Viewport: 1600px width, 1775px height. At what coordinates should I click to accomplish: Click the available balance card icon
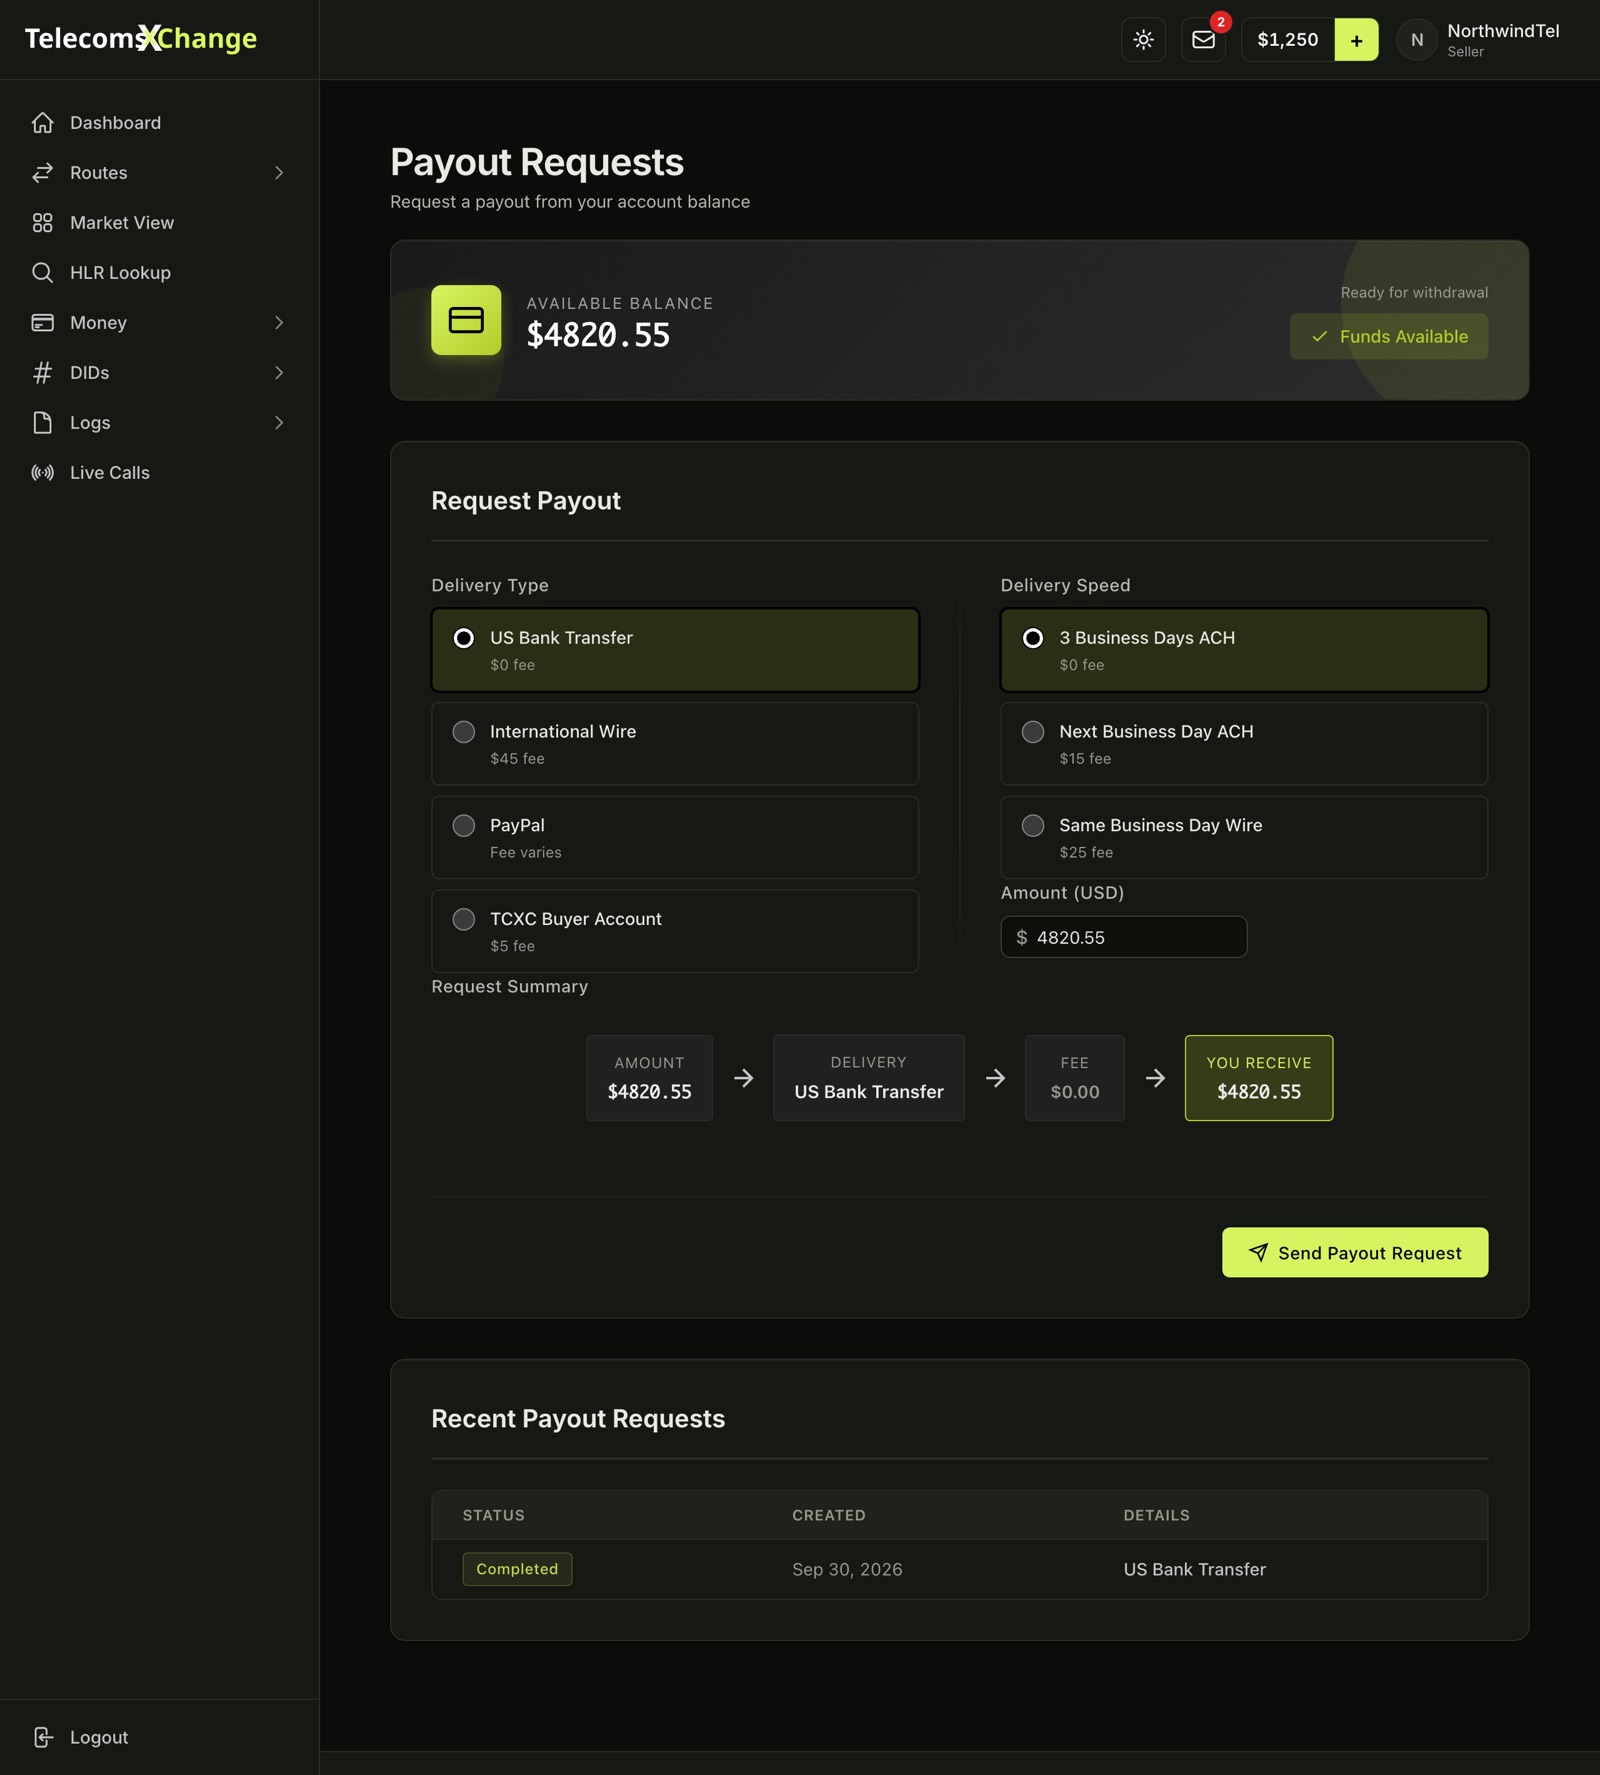pos(466,320)
